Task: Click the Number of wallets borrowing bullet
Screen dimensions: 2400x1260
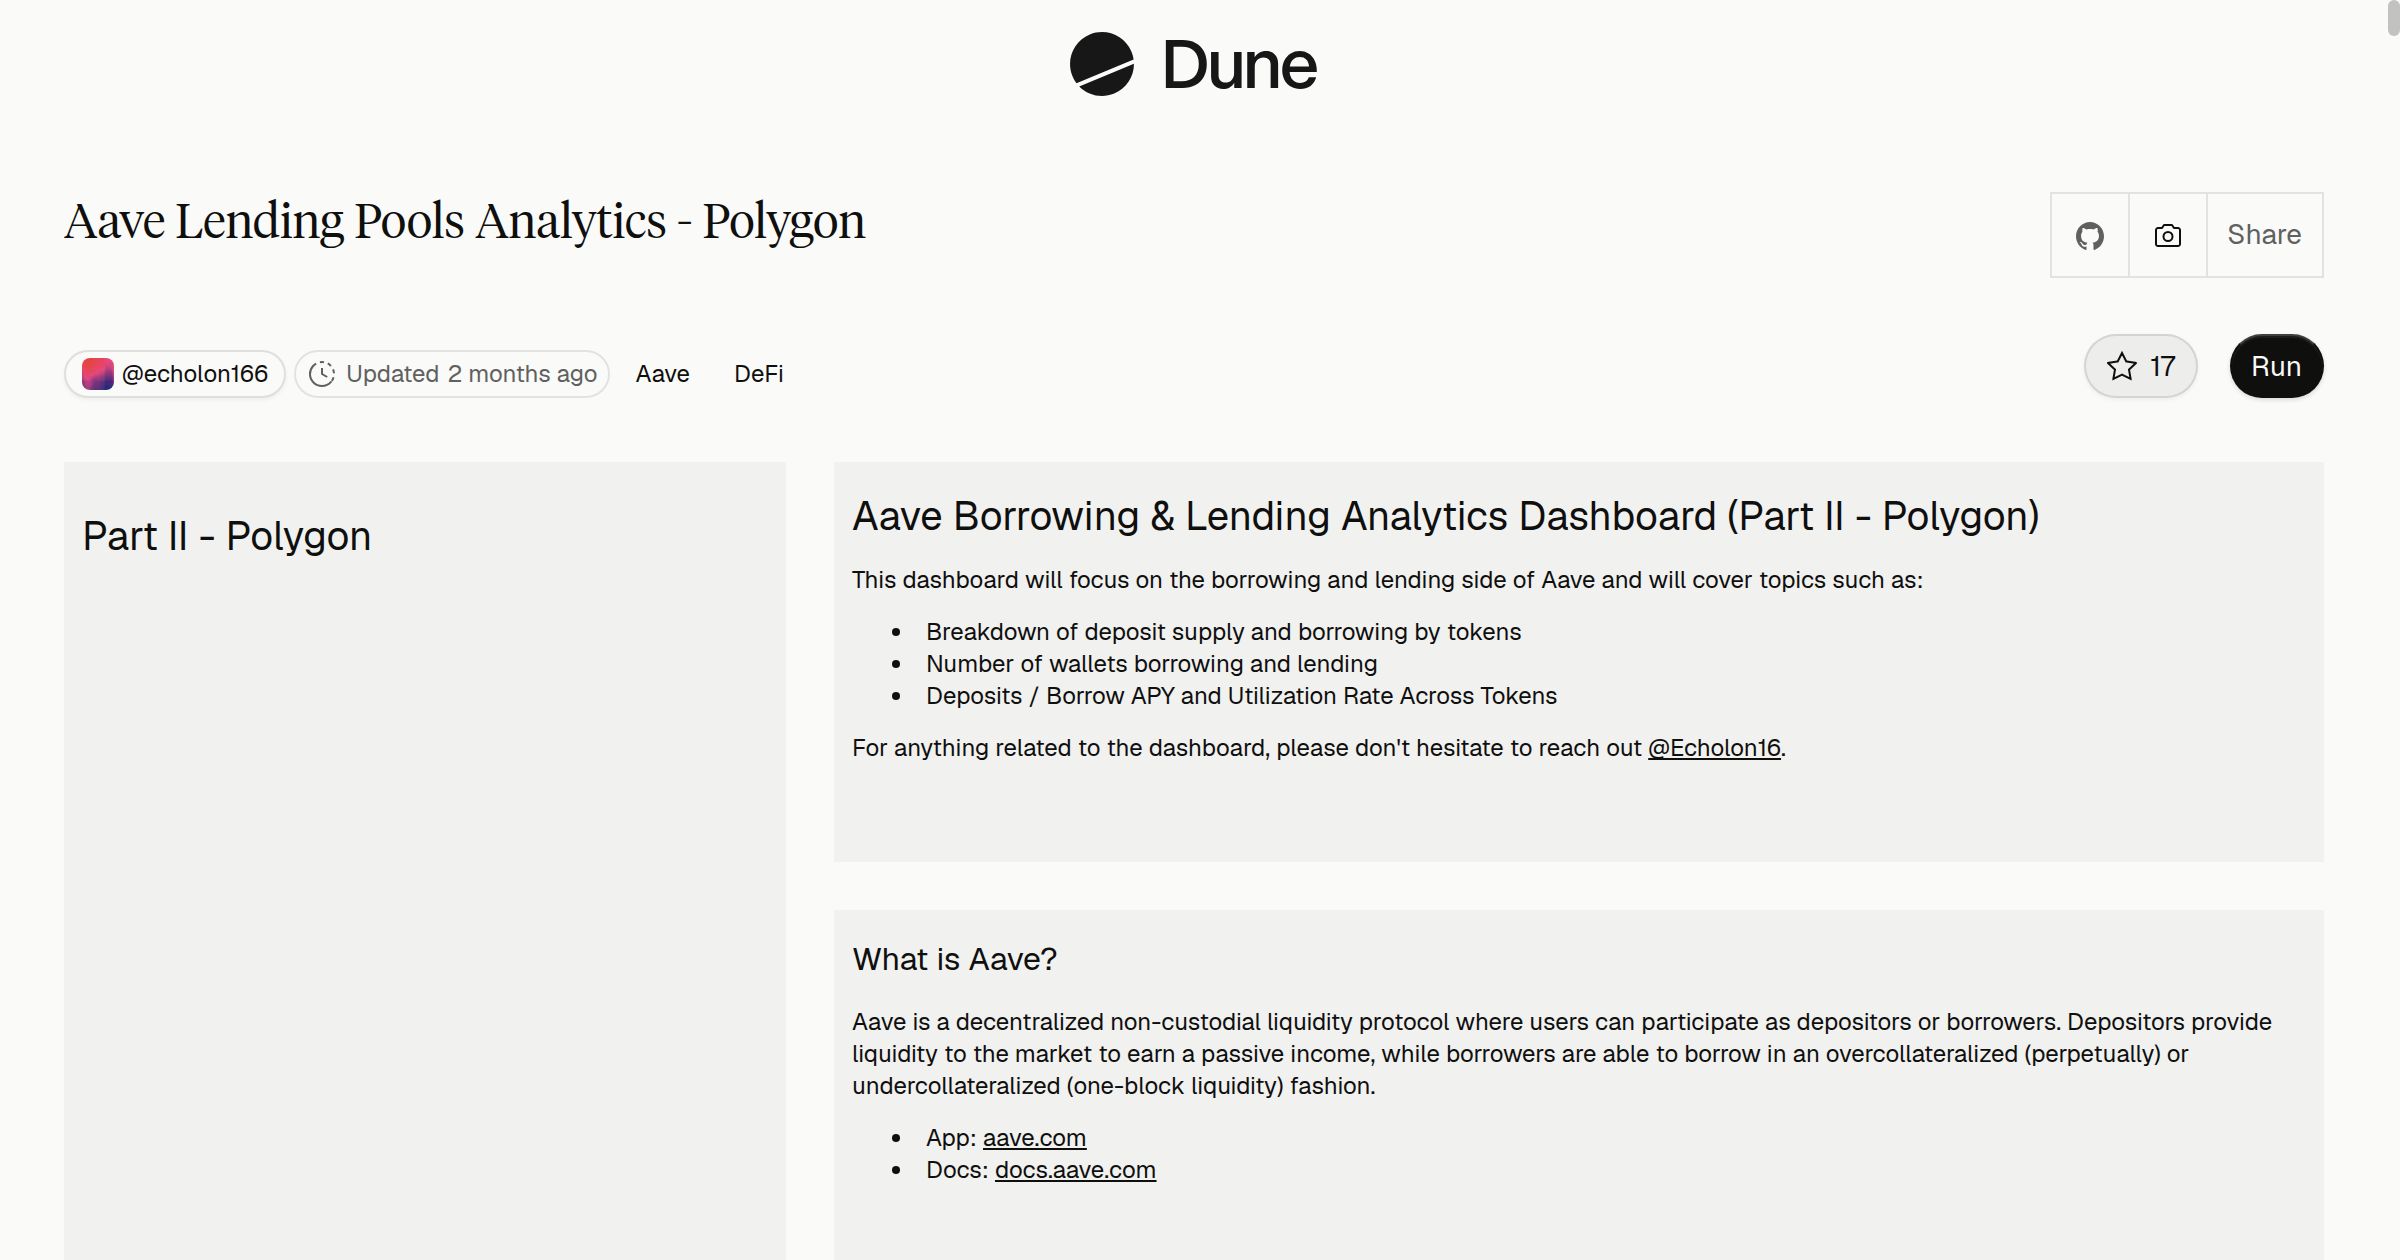Action: (1151, 664)
